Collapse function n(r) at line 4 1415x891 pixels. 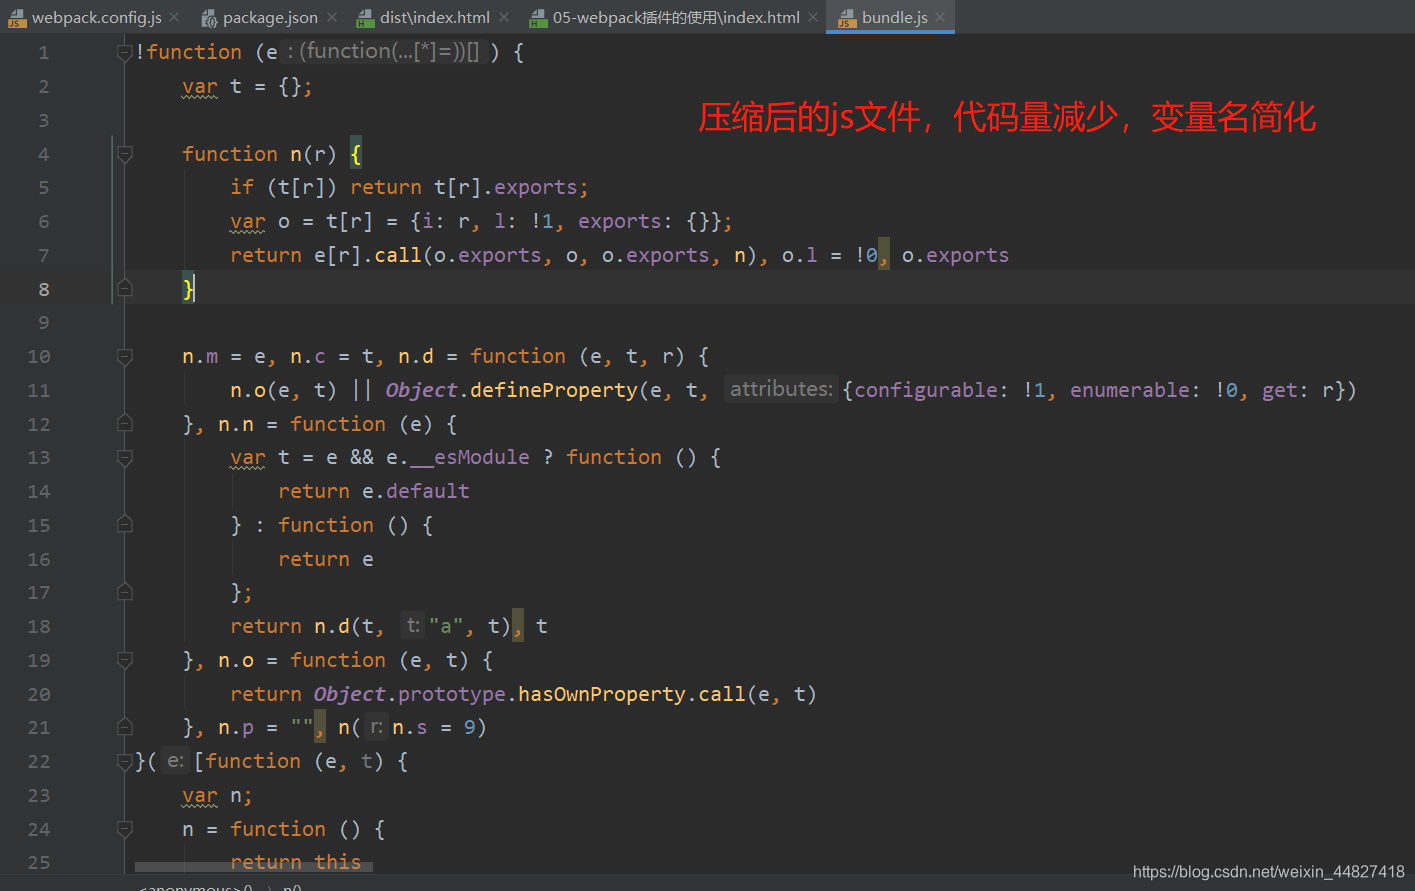[x=125, y=154]
